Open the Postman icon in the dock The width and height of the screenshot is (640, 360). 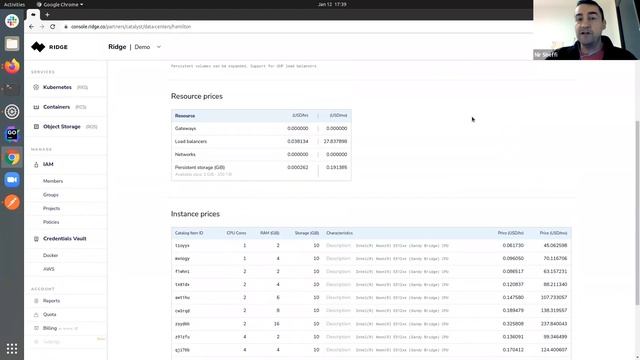click(12, 202)
